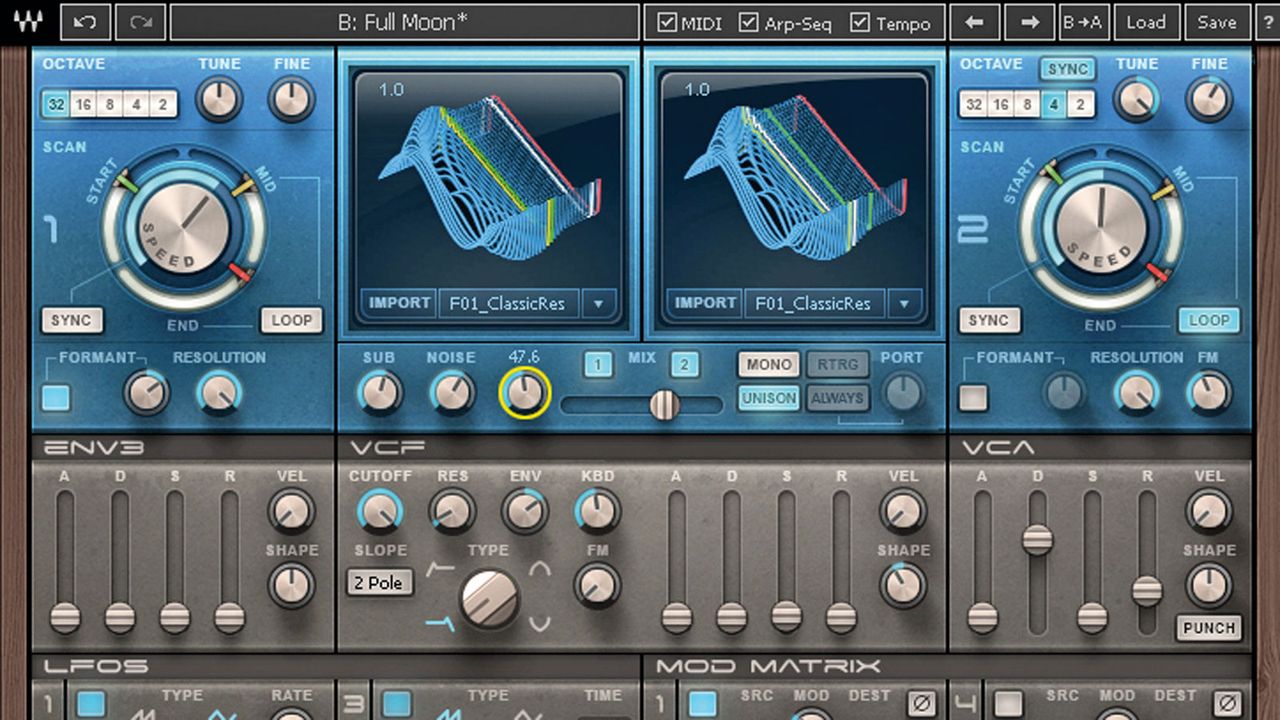Select octave 16 on oscillator 2
Image resolution: width=1280 pixels, height=720 pixels.
(x=1001, y=104)
